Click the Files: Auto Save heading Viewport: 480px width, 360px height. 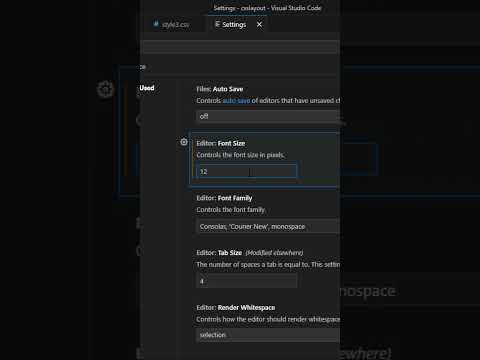click(x=220, y=89)
